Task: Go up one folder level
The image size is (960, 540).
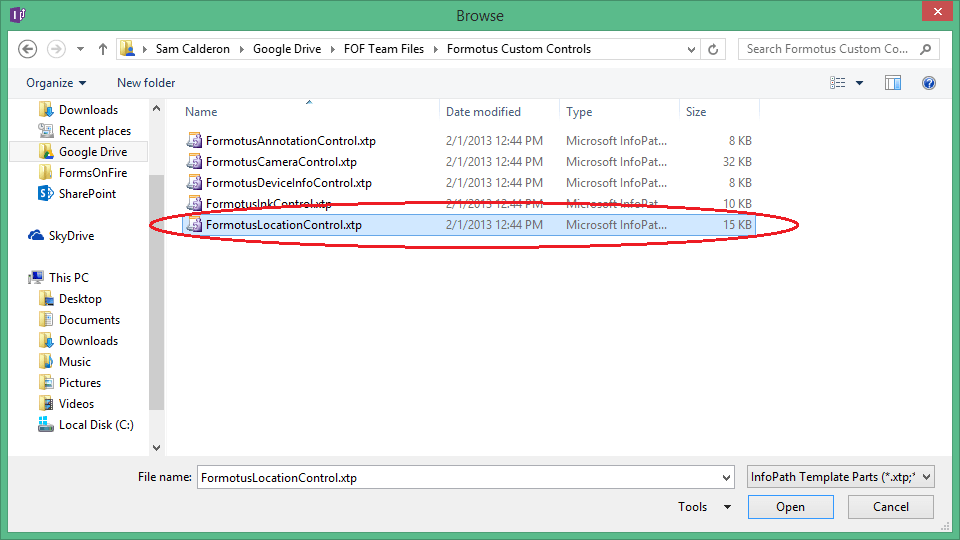Action: (103, 49)
